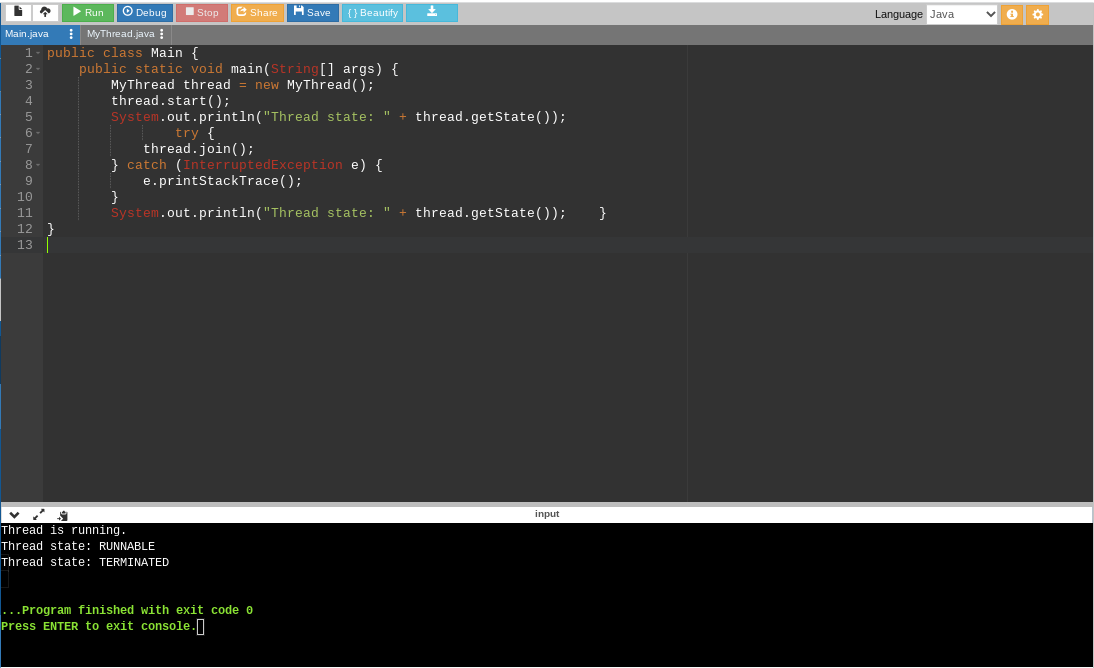Fold the Main class at line 1
Image resolution: width=1094 pixels, height=668 pixels.
point(38,53)
